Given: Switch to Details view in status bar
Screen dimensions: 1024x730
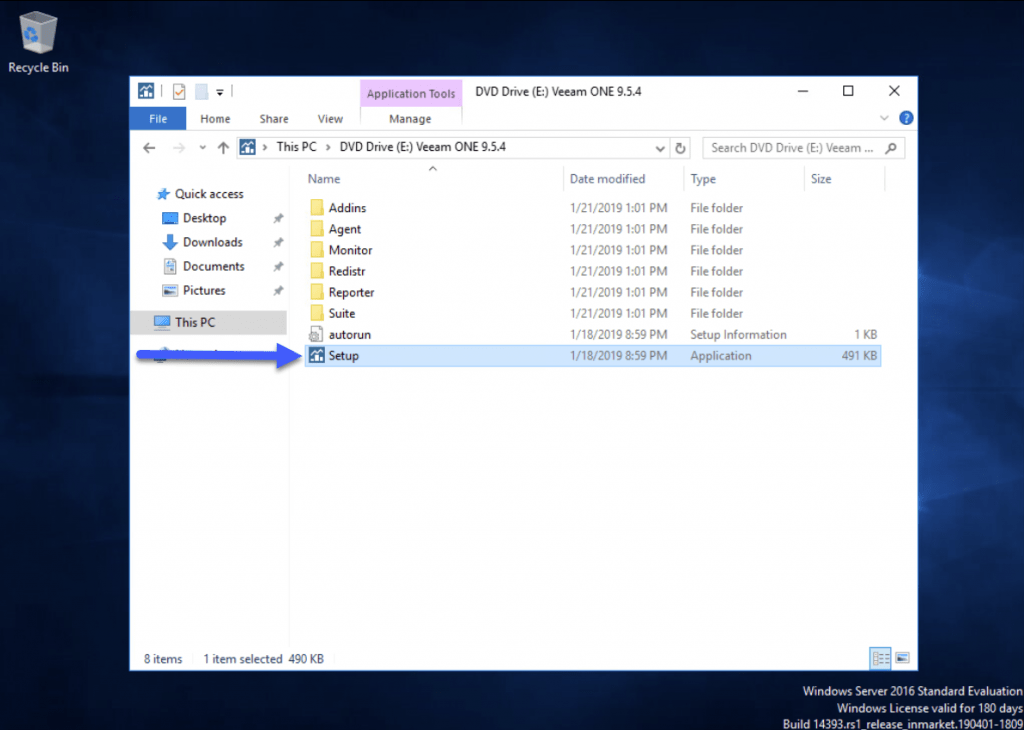Looking at the screenshot, I should click(x=881, y=659).
